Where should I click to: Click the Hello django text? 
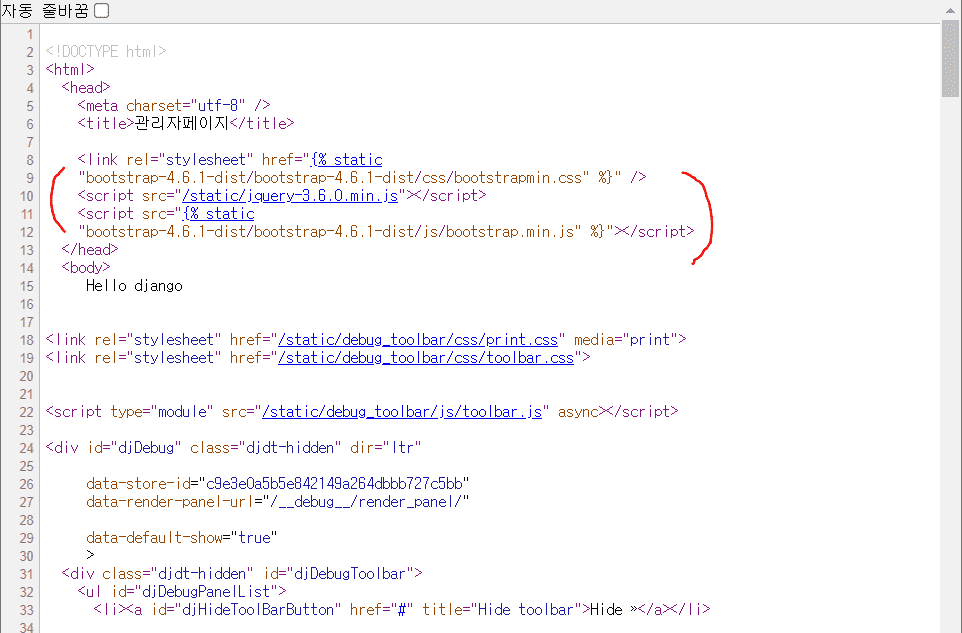[134, 286]
